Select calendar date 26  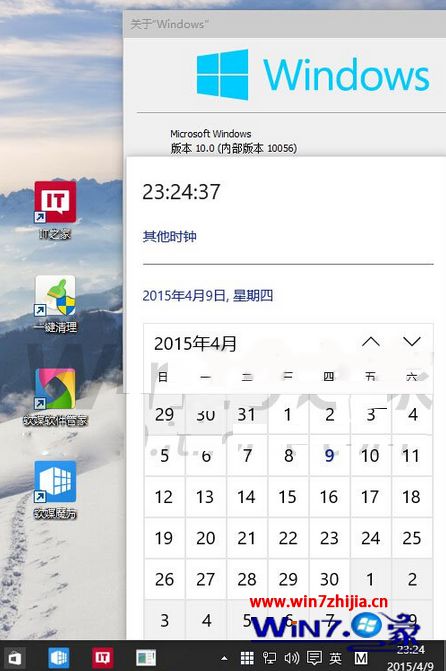[x=164, y=579]
